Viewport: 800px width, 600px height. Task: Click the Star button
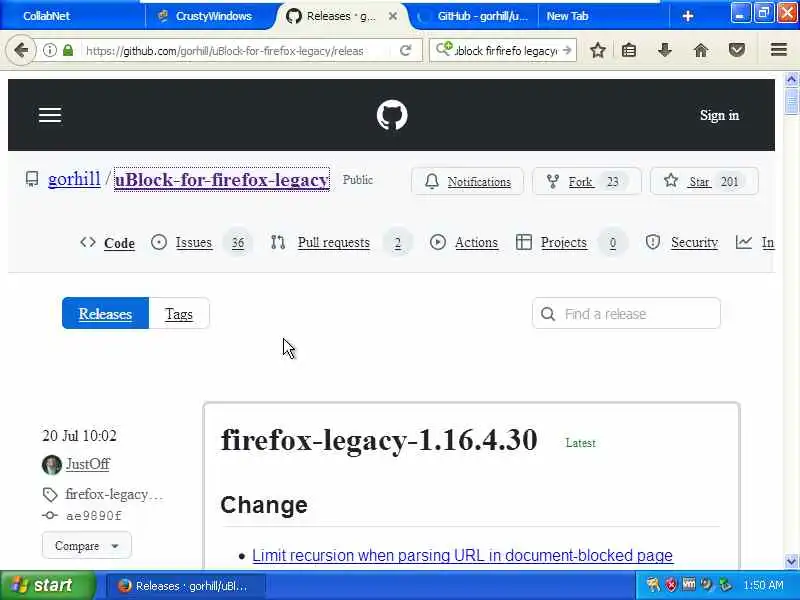pos(704,181)
